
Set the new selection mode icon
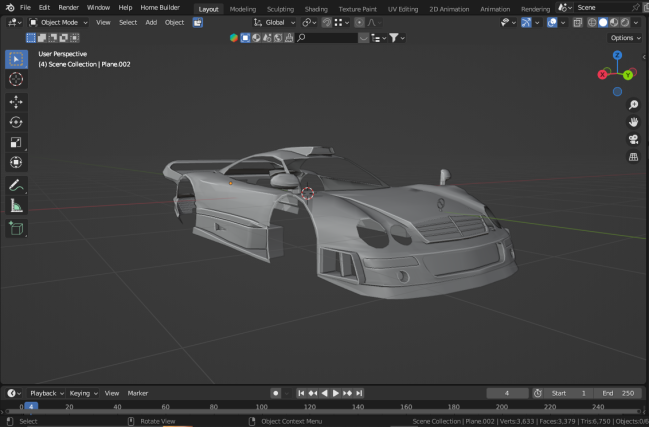pyautogui.click(x=31, y=38)
